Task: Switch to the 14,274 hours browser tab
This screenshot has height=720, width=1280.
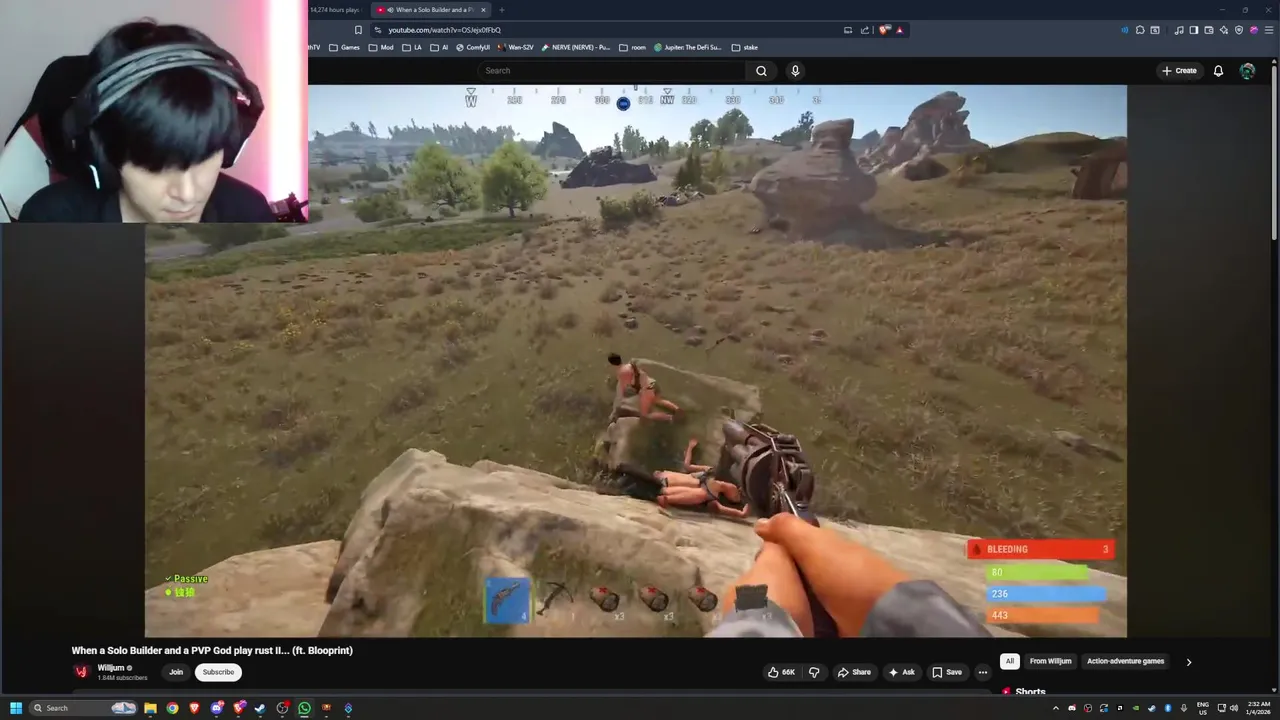Action: 334,10
